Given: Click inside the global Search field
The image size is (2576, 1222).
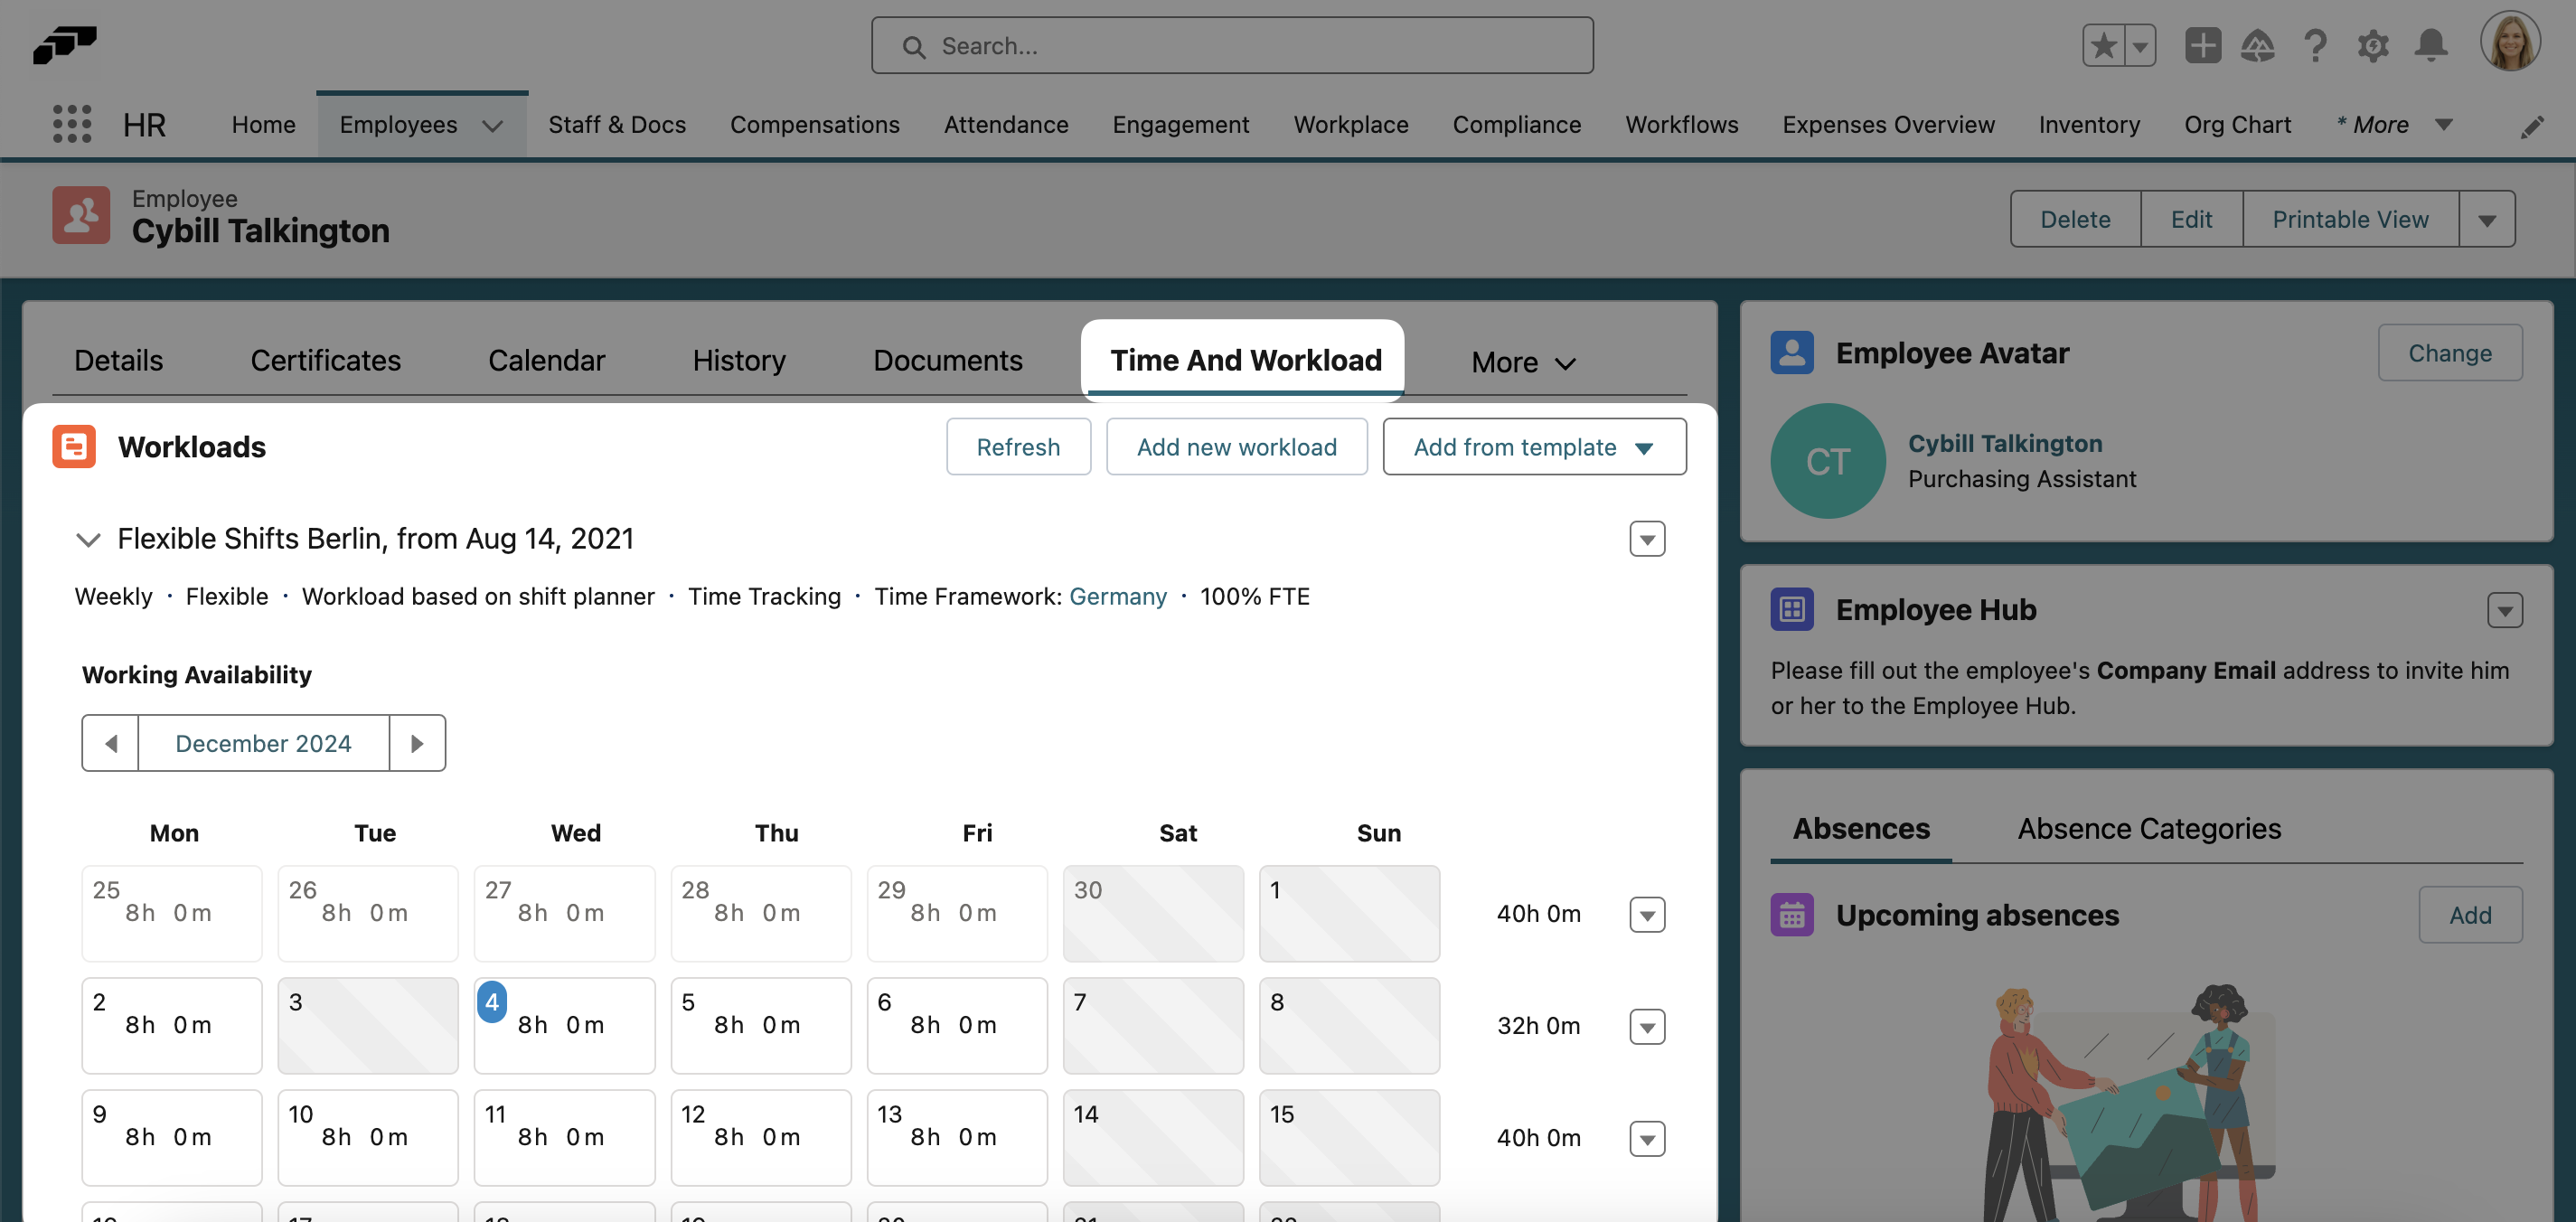Looking at the screenshot, I should click(1230, 45).
